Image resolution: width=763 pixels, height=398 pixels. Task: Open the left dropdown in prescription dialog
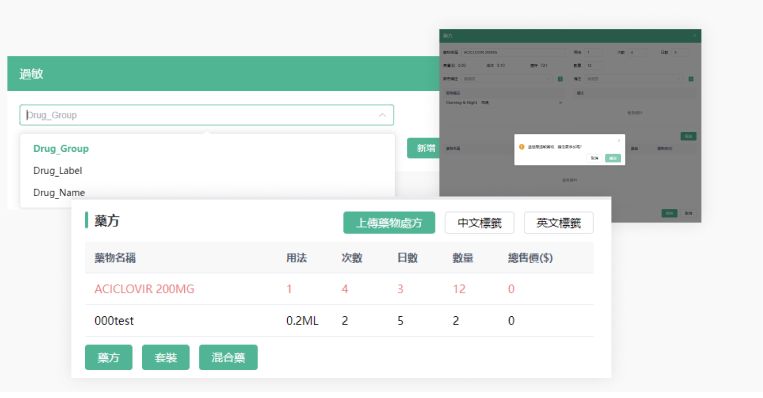tap(507, 79)
